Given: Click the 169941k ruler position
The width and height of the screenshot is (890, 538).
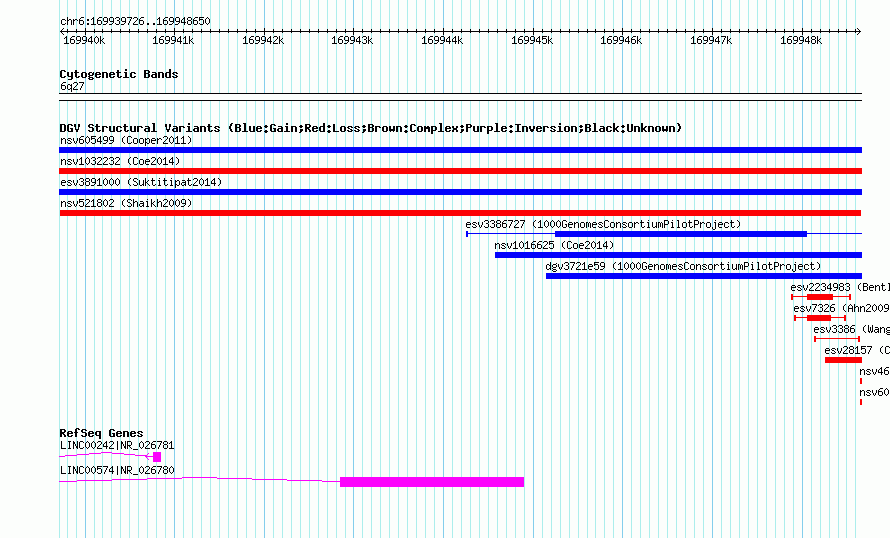Looking at the screenshot, I should click(x=173, y=40).
